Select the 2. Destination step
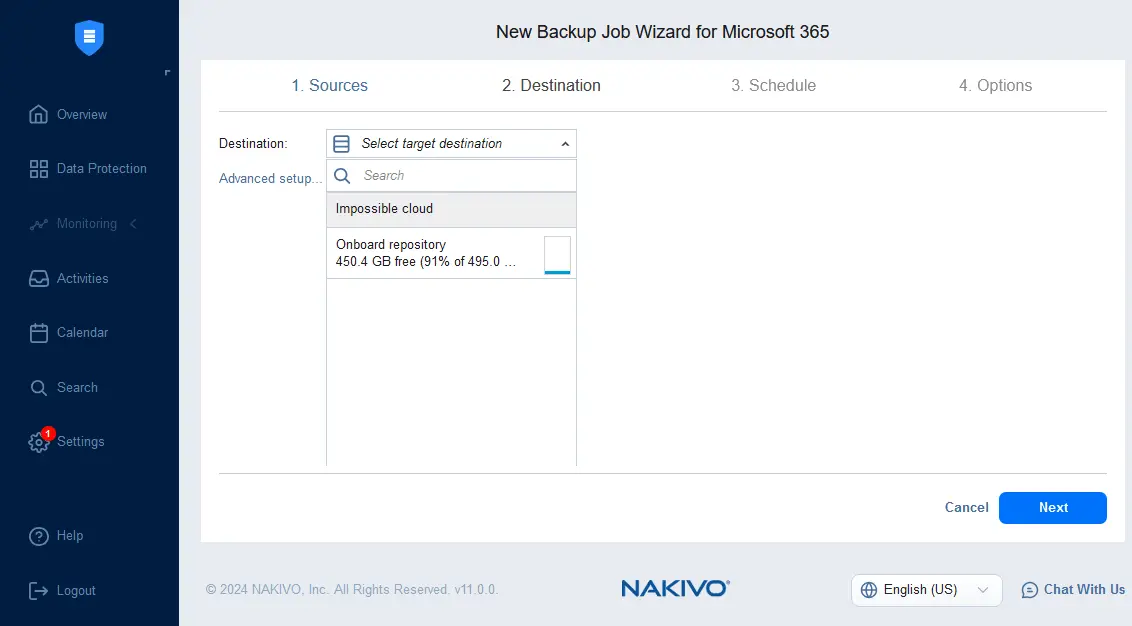 tap(551, 85)
